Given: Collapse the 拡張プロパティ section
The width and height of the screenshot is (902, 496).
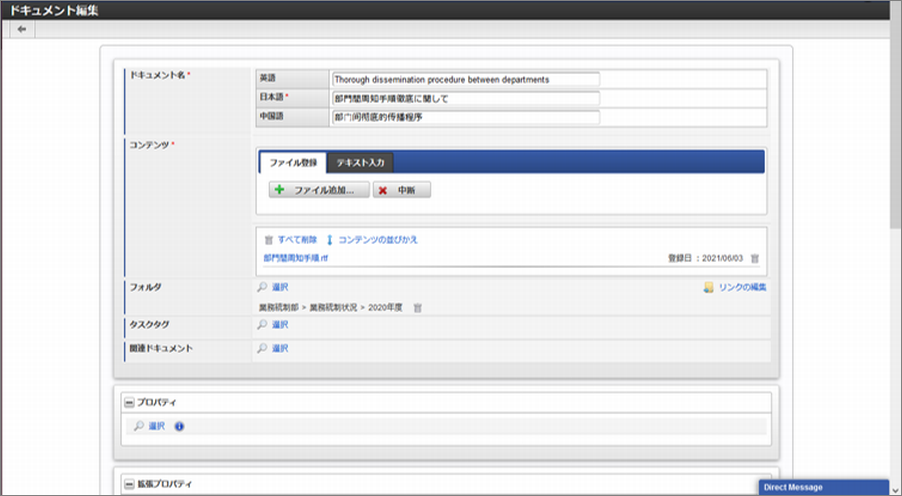Looking at the screenshot, I should (129, 484).
